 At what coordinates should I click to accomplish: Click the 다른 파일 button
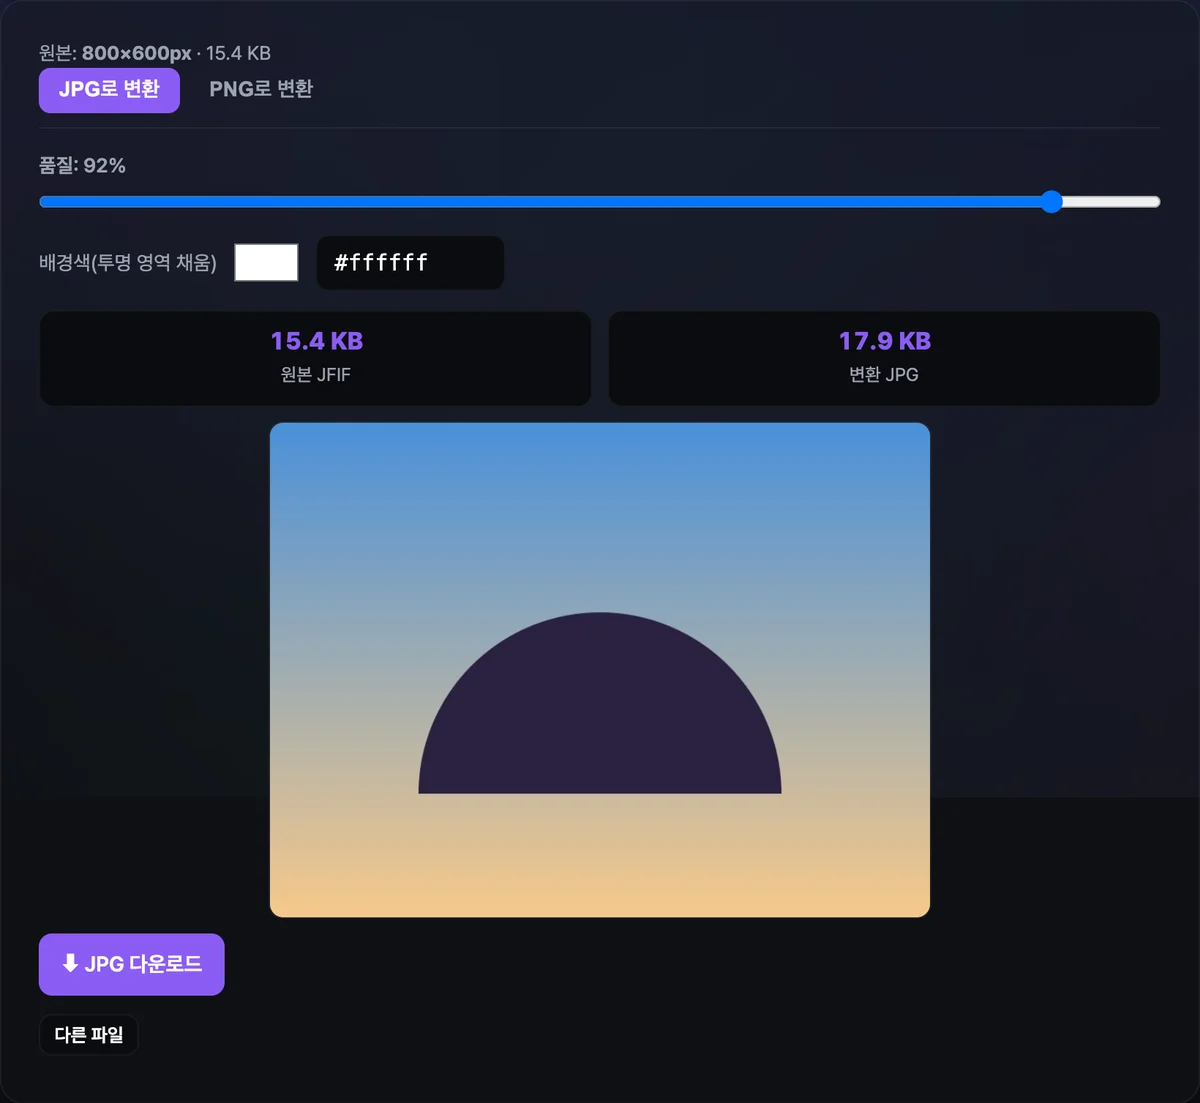[88, 1035]
